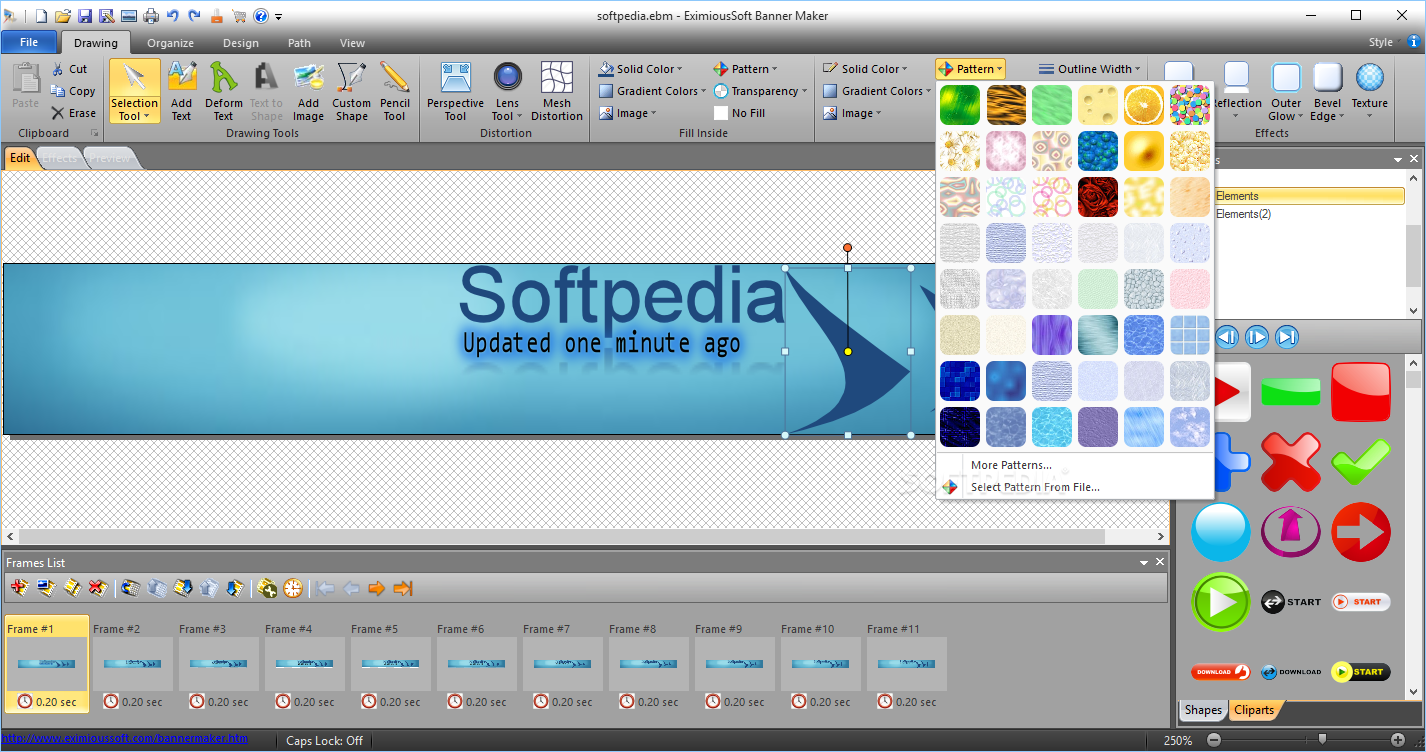Screen dimensions: 1426x752
Task: Copy the selection to clipboard
Action: pos(74,91)
